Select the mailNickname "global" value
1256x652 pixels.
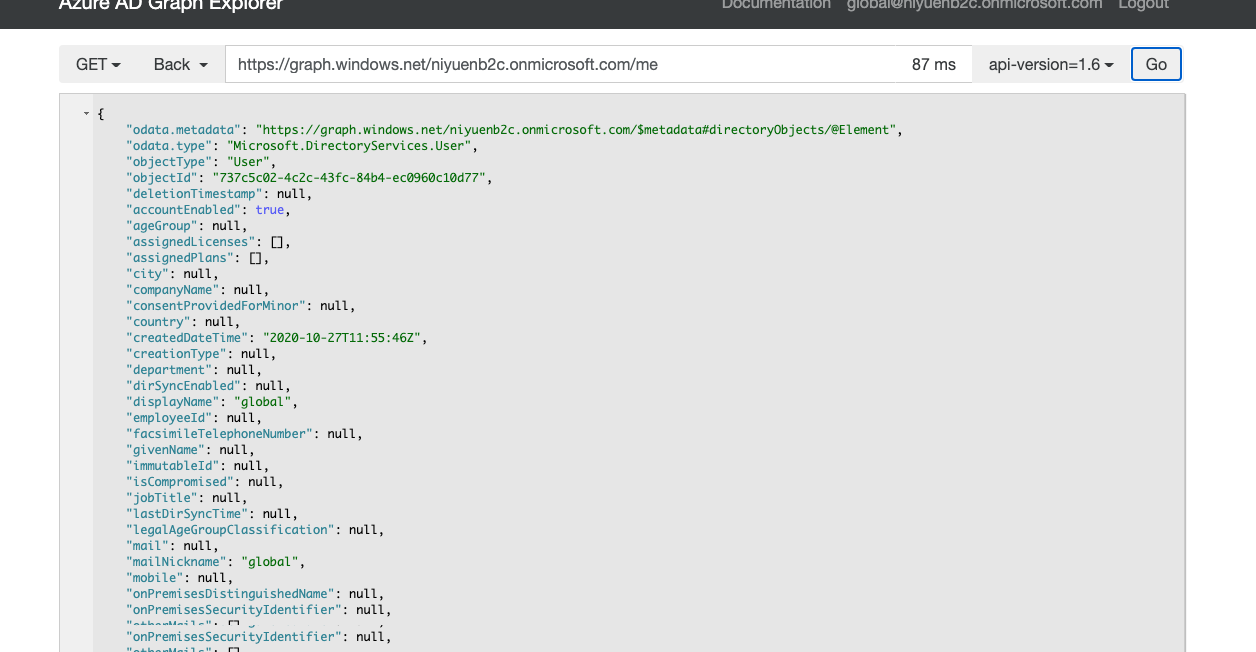[270, 562]
